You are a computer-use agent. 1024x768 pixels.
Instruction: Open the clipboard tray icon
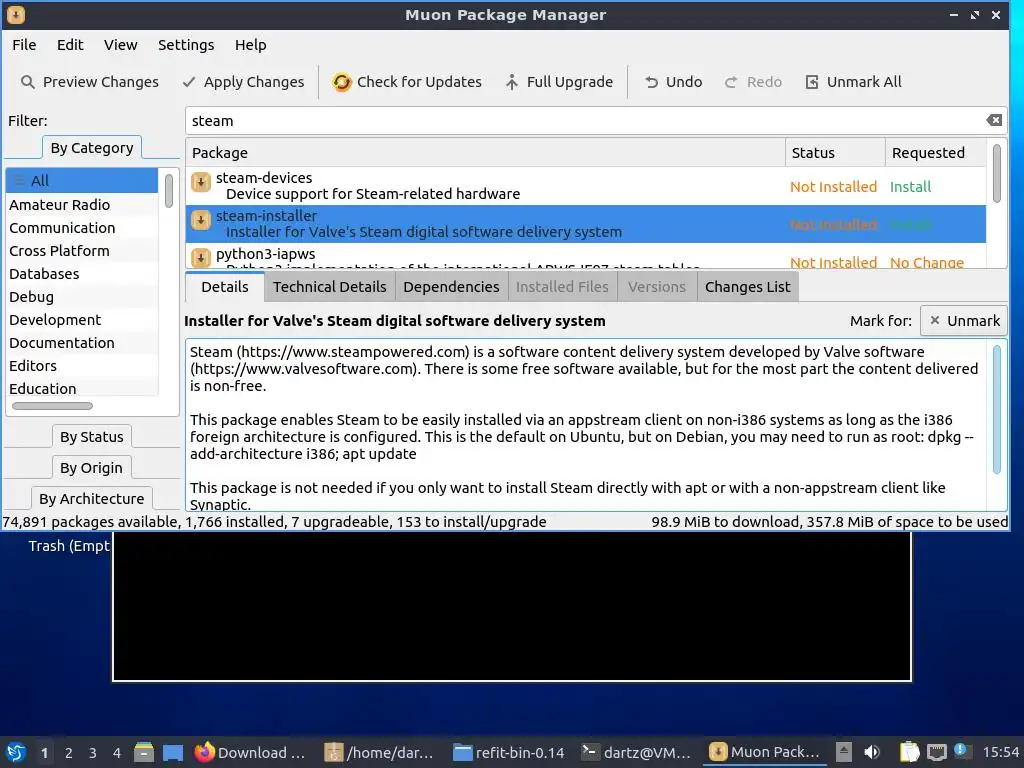click(x=909, y=752)
